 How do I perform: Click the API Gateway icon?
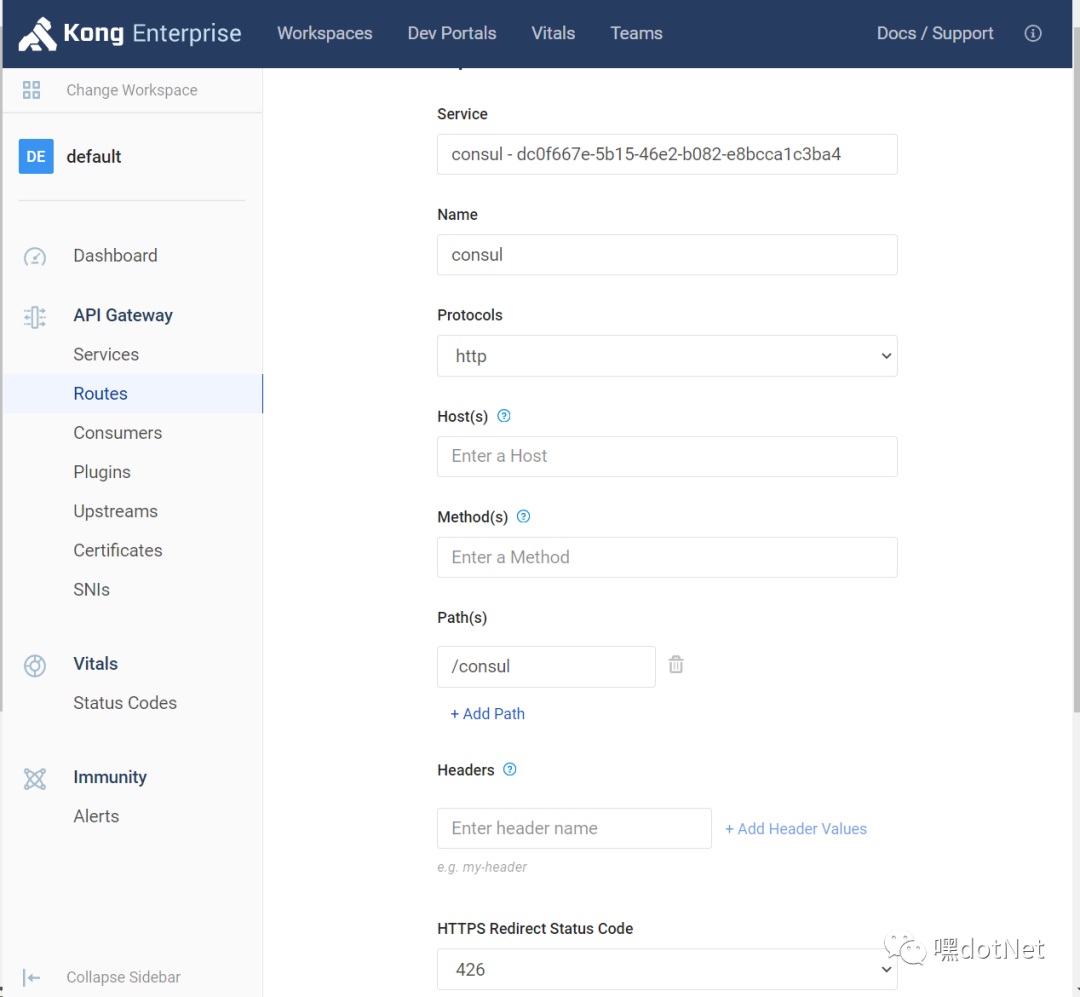pos(34,317)
